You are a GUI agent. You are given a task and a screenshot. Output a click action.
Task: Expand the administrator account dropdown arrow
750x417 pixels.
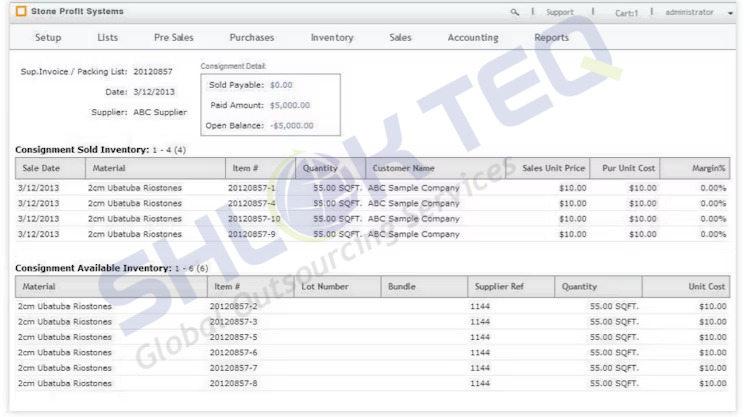click(x=730, y=13)
